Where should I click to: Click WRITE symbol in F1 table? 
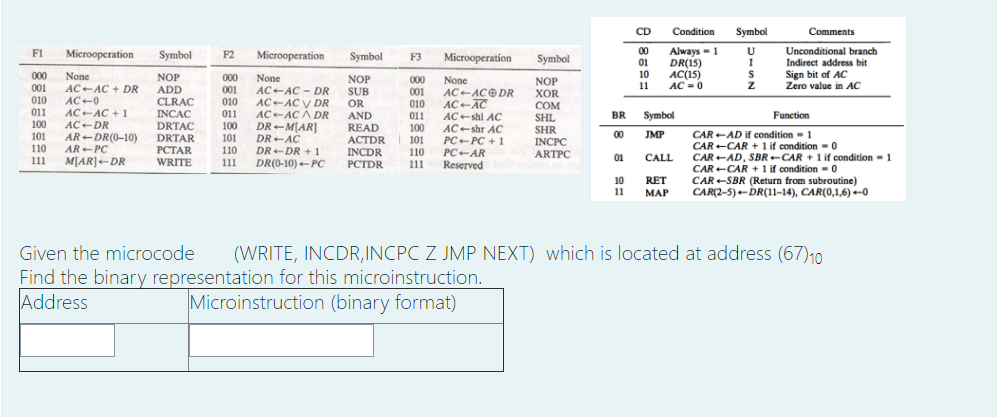point(174,162)
